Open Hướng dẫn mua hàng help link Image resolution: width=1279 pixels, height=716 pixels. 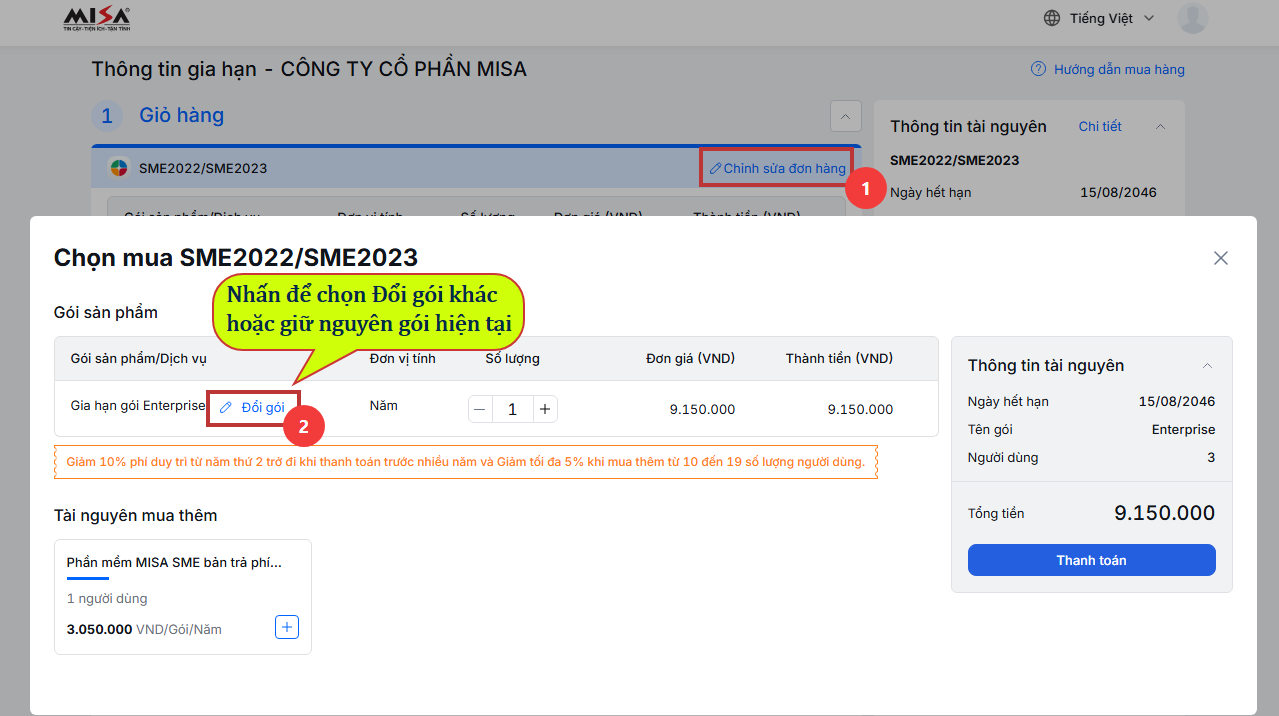(x=1119, y=69)
